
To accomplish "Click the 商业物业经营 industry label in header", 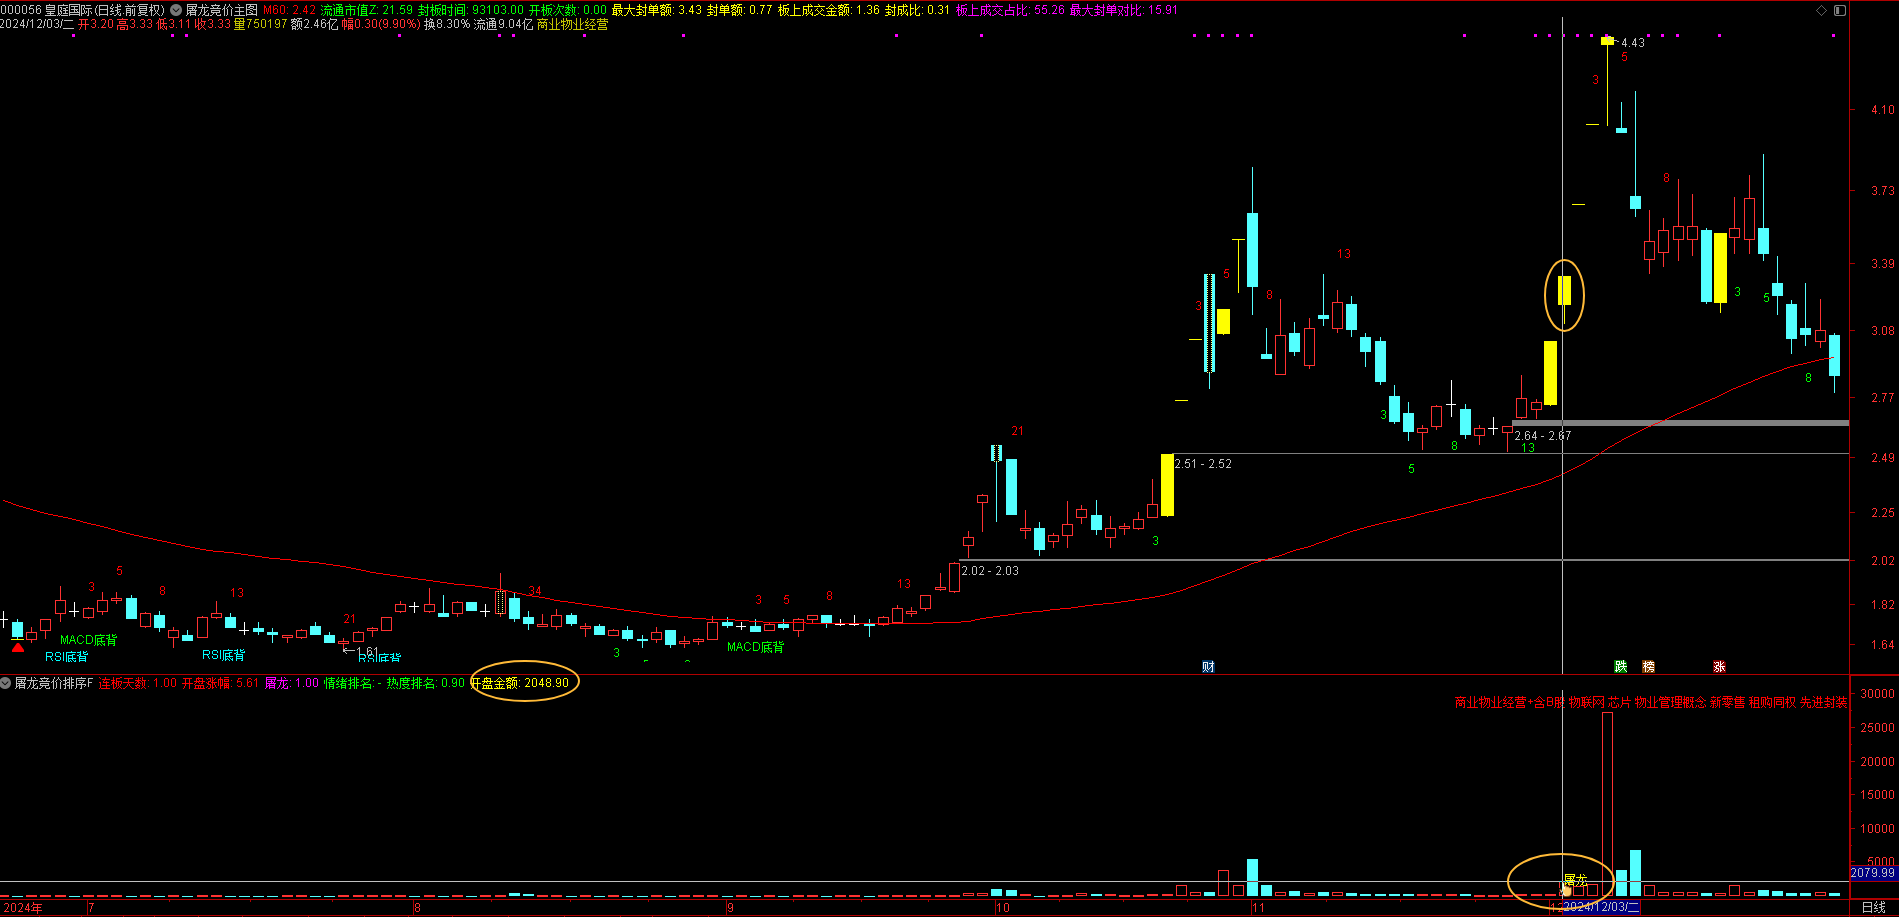I will (573, 24).
